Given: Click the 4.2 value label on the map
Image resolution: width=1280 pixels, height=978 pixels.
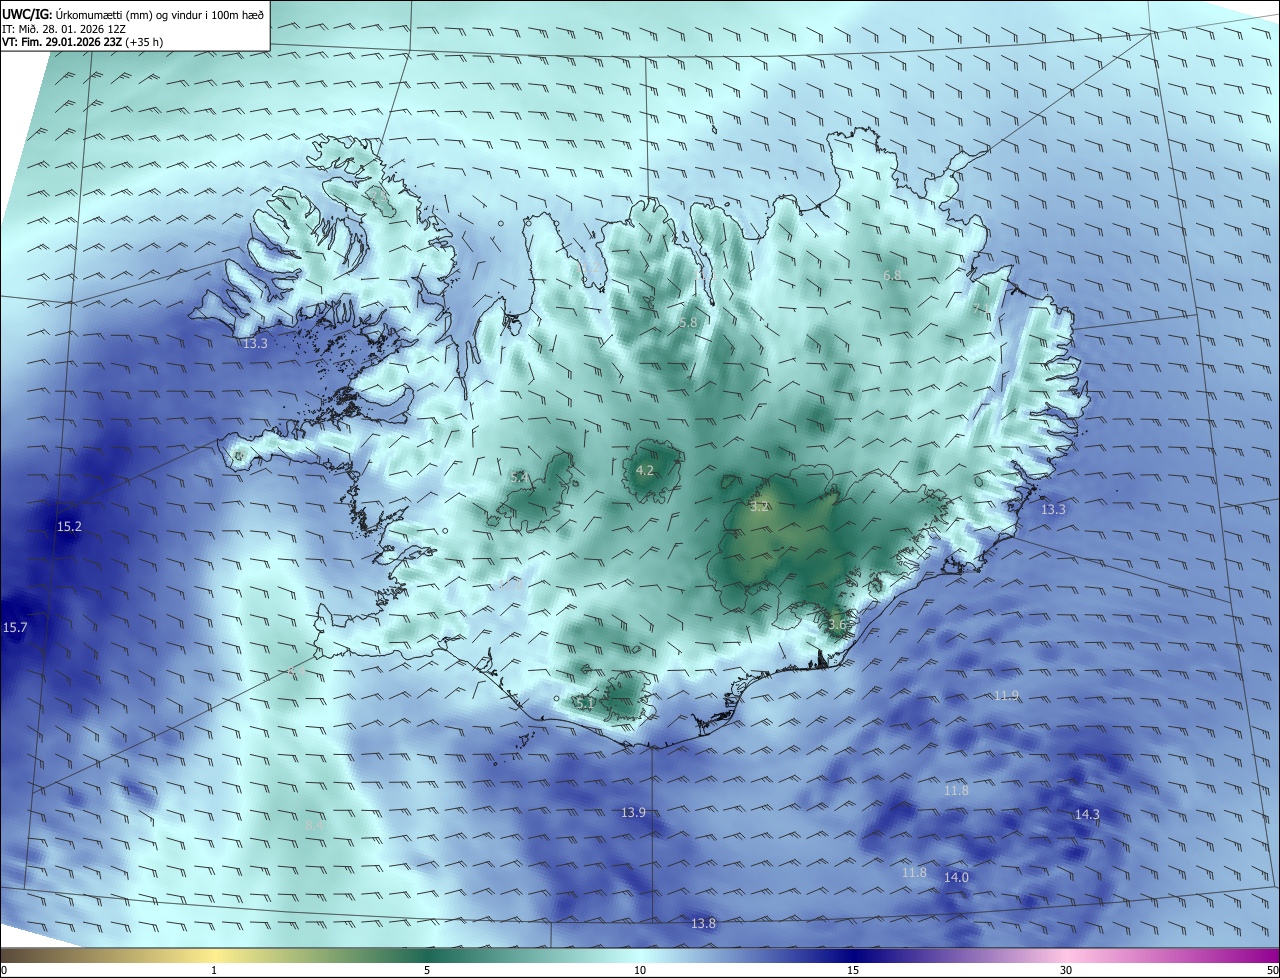Looking at the screenshot, I should pos(645,470).
